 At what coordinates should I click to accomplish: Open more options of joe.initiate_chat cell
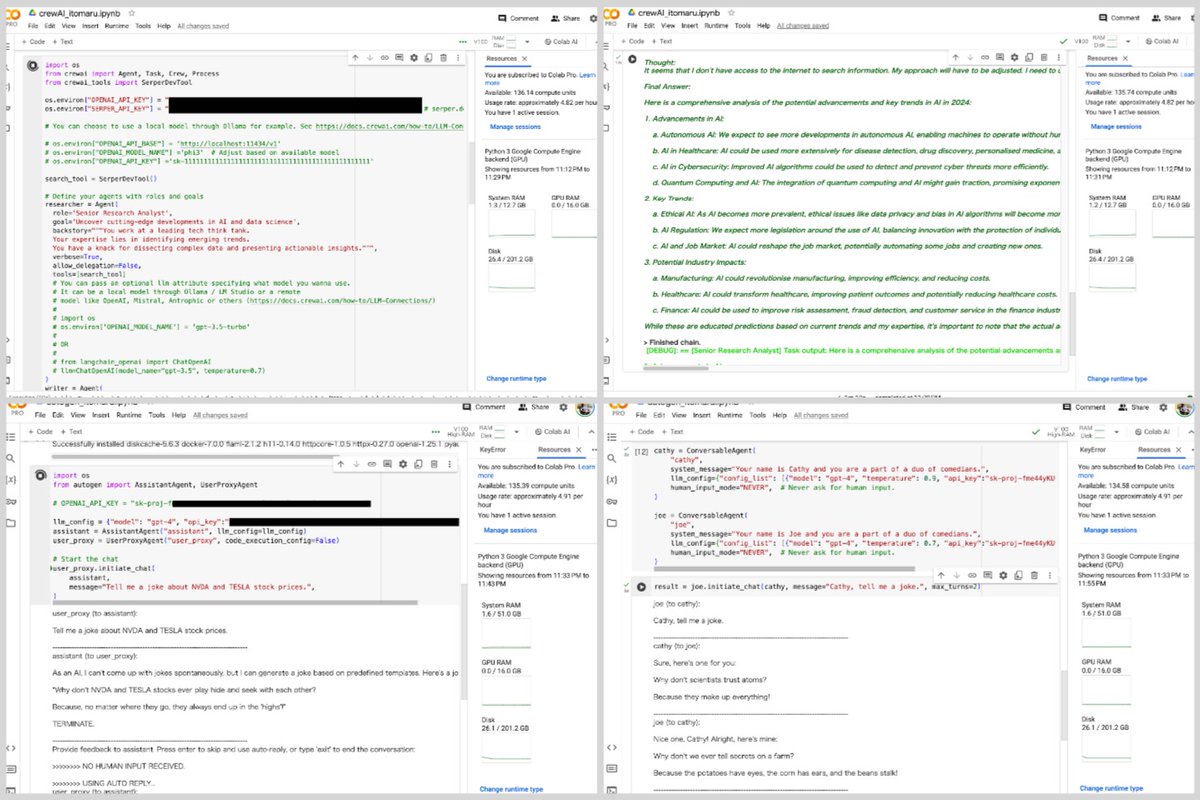[1050, 575]
